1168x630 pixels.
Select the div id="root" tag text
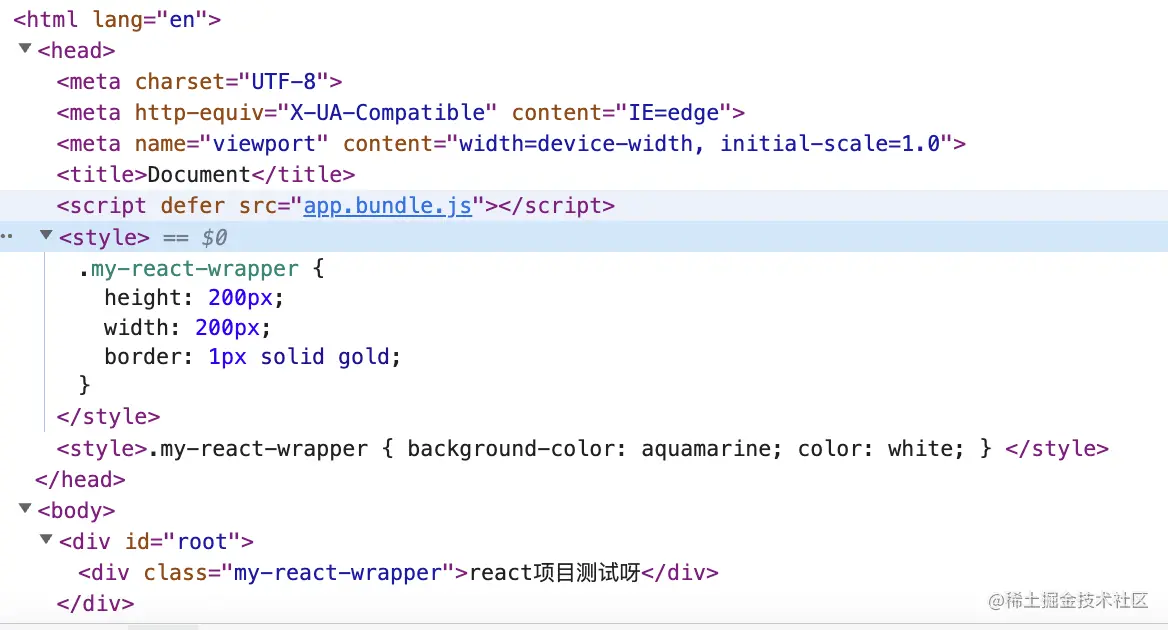click(x=156, y=541)
